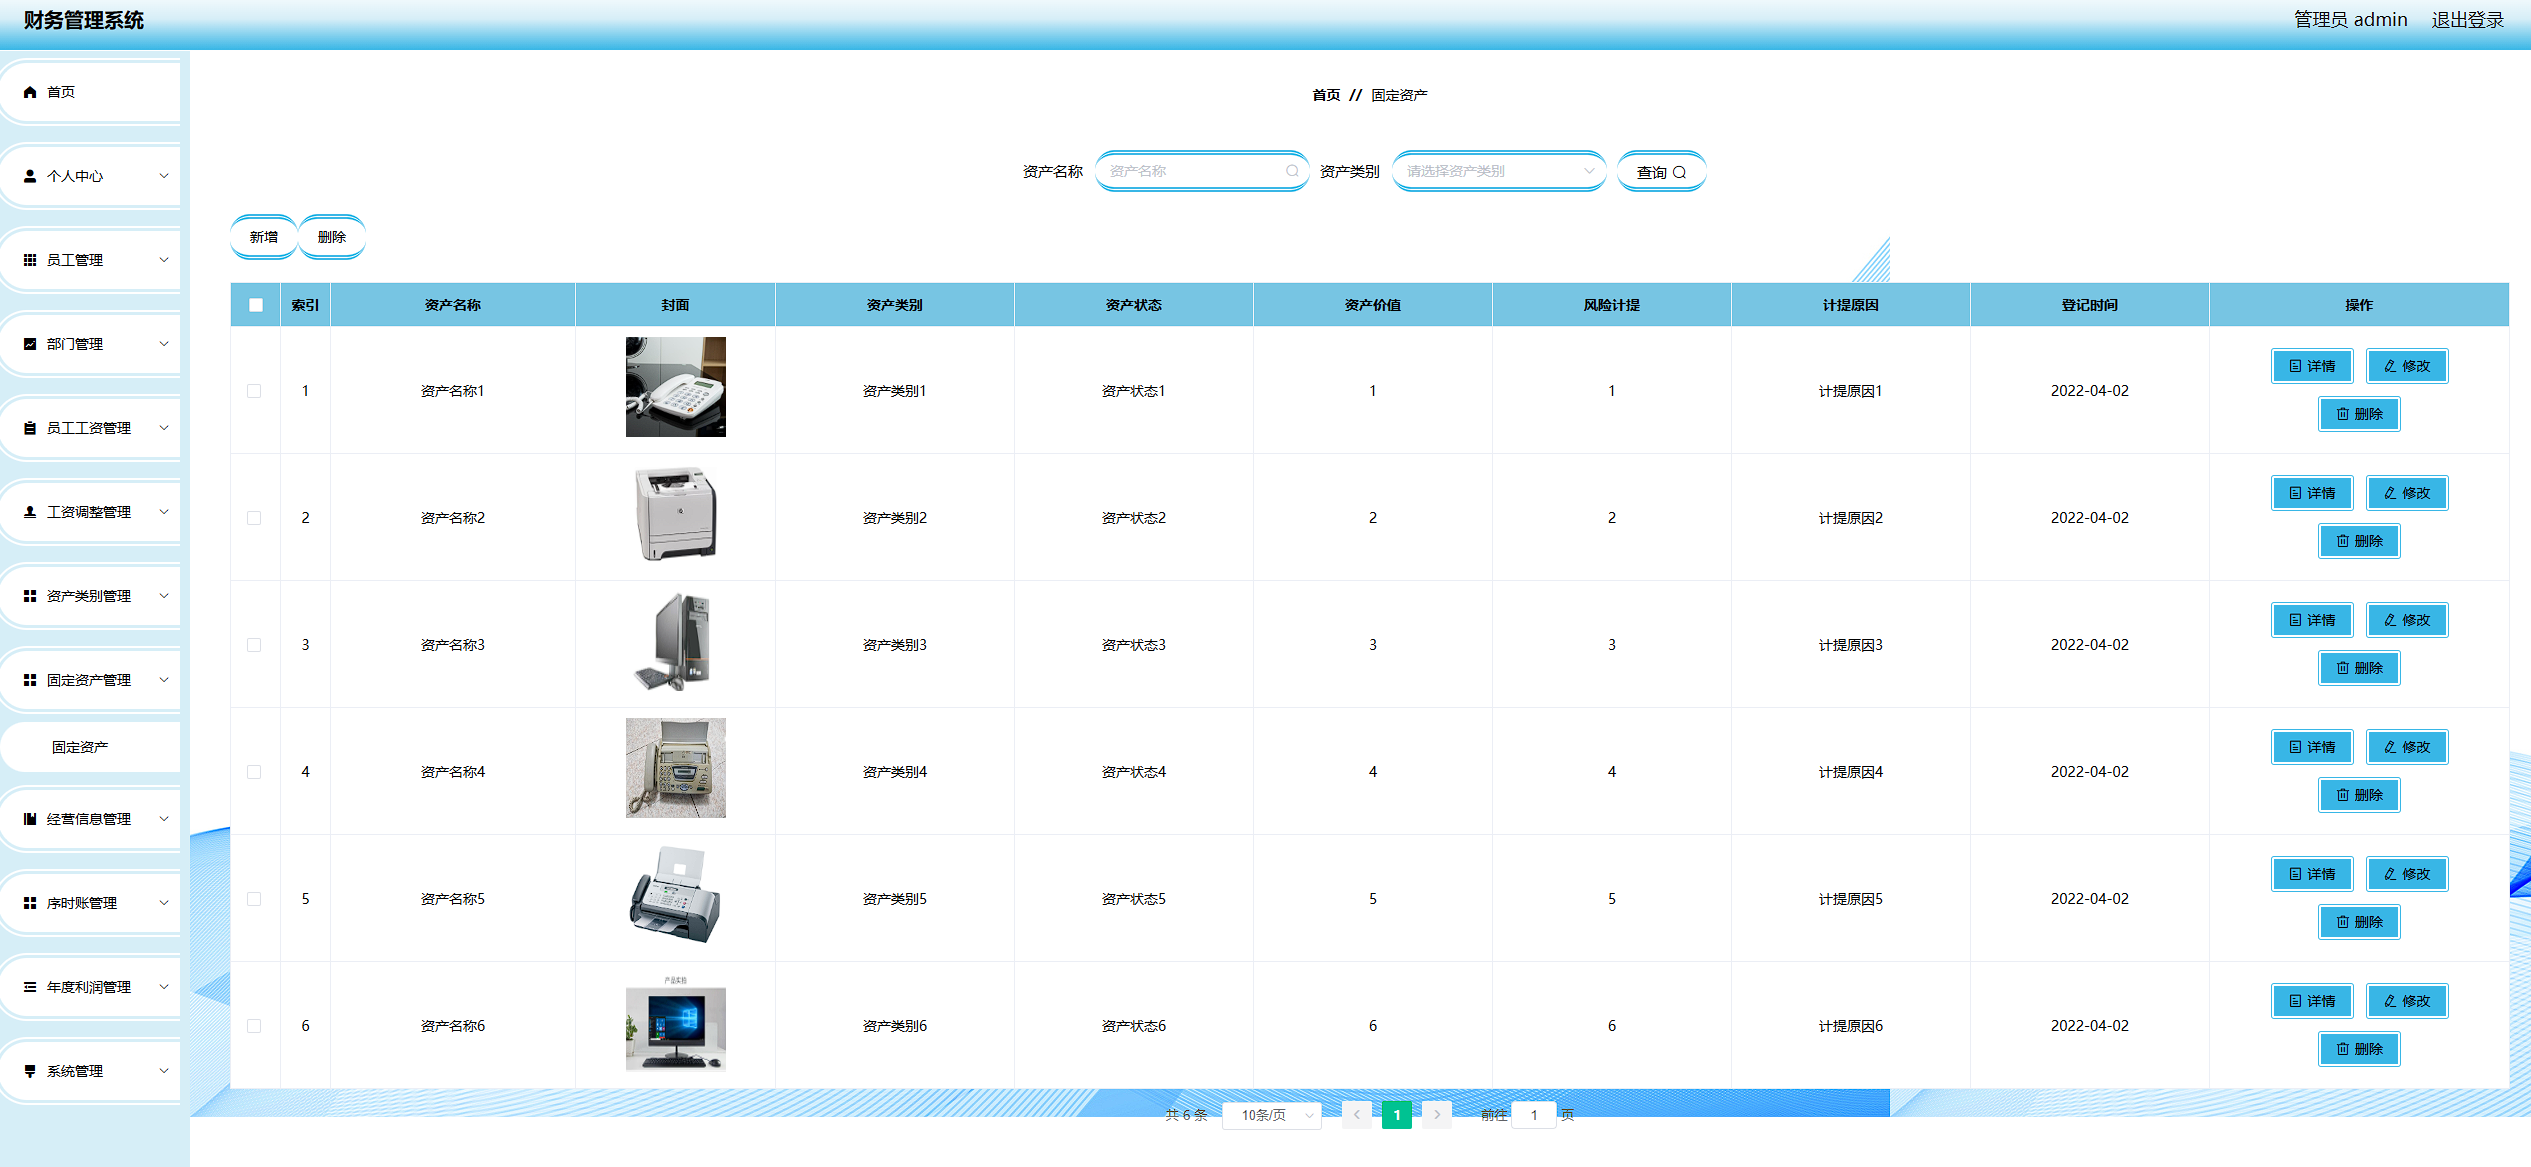Click the magnifier icon in the 资产名称 search field
This screenshot has height=1167, width=2531.
click(x=1292, y=171)
